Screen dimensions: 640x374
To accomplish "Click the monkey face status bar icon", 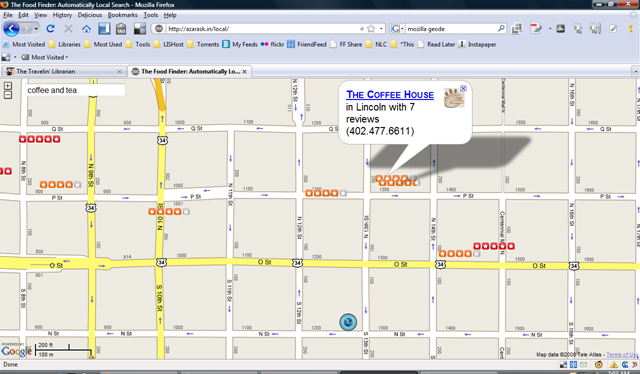I will tap(598, 365).
